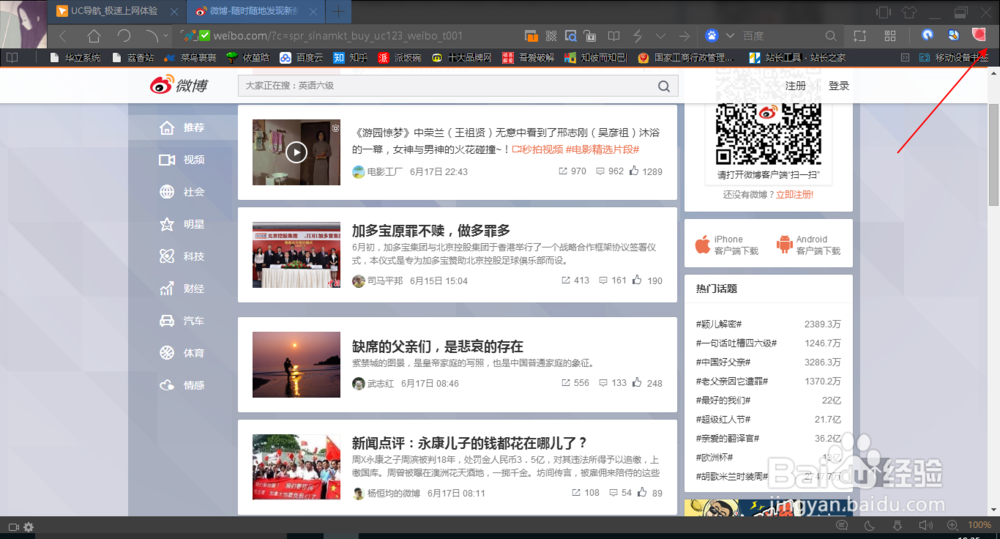Expand the address bar dropdown chevron
1000x539 pixels.
pyautogui.click(x=661, y=36)
